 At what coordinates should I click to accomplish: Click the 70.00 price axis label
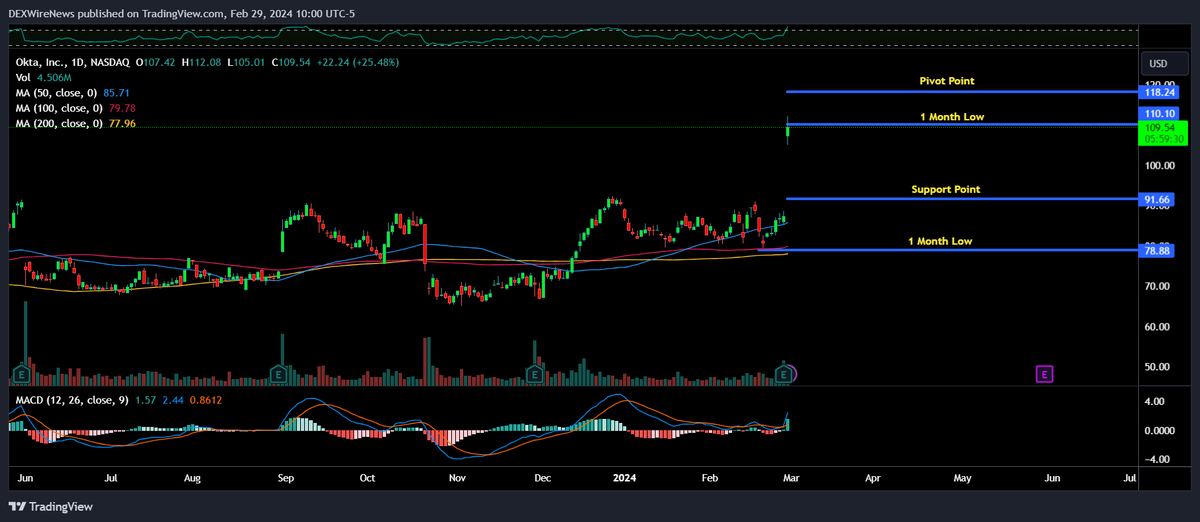click(1158, 286)
